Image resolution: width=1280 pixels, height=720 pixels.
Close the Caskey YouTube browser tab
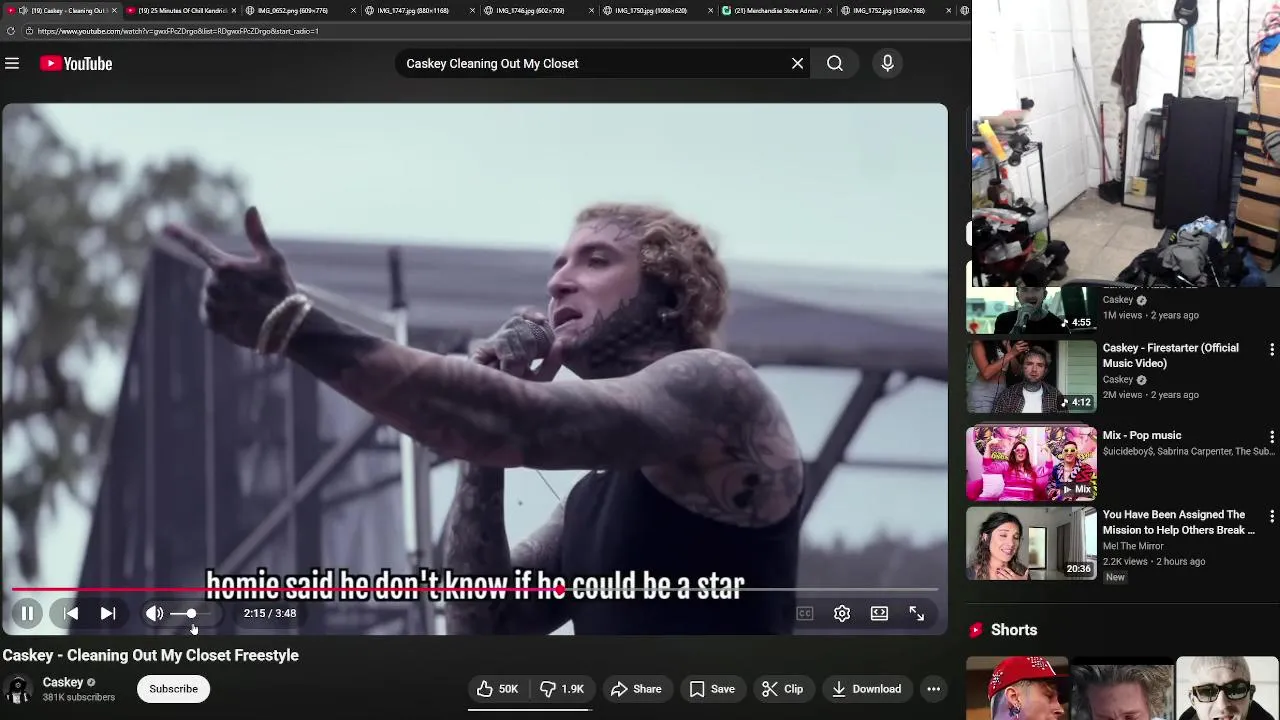tap(114, 11)
